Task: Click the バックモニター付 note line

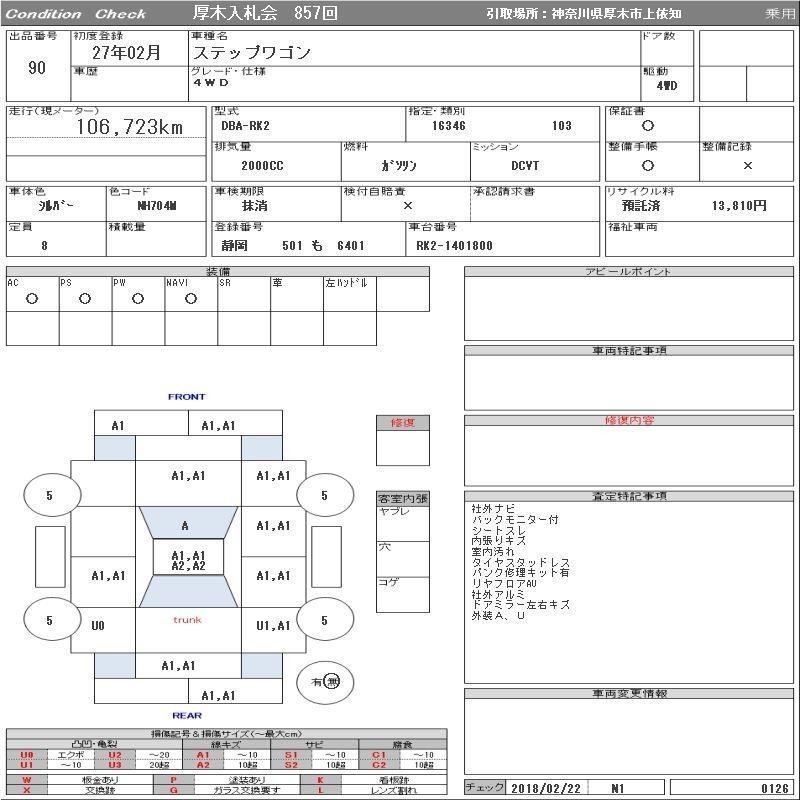Action: (x=515, y=519)
